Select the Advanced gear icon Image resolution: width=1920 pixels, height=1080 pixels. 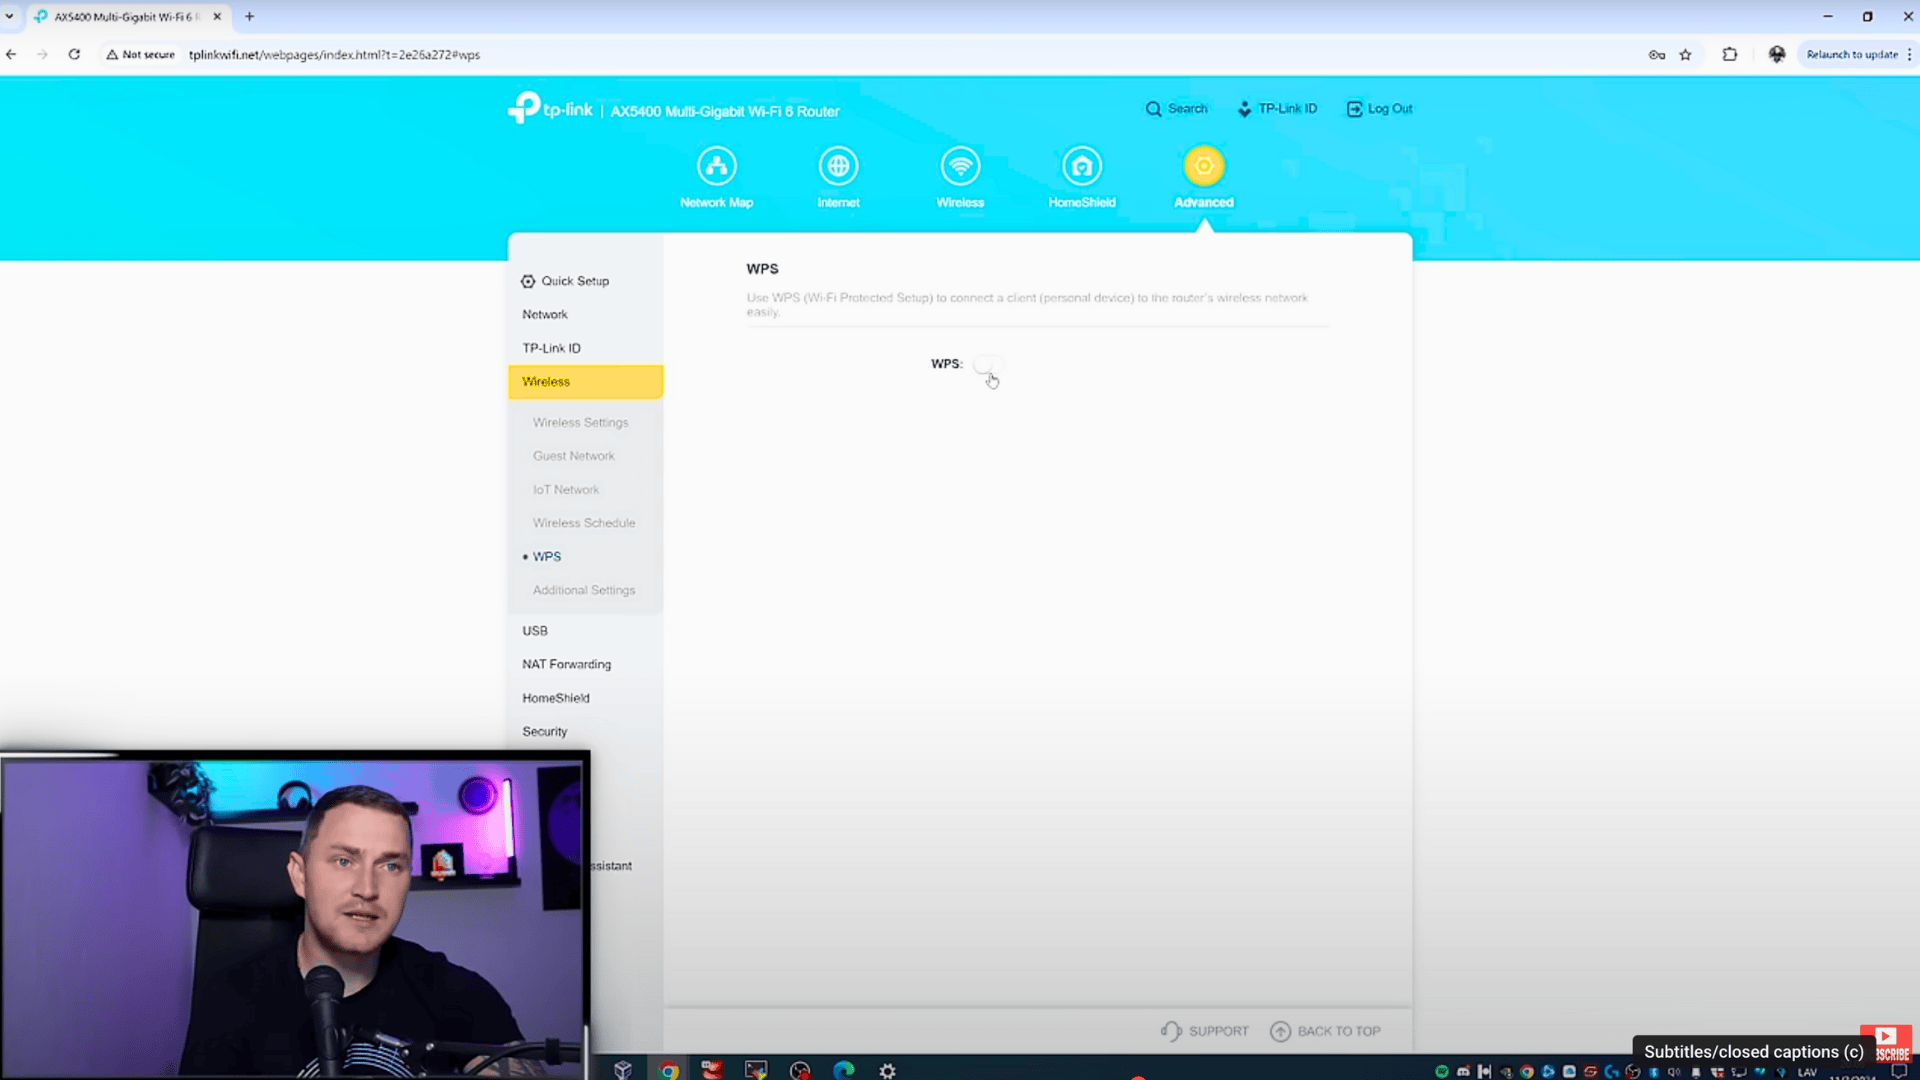pyautogui.click(x=1204, y=166)
